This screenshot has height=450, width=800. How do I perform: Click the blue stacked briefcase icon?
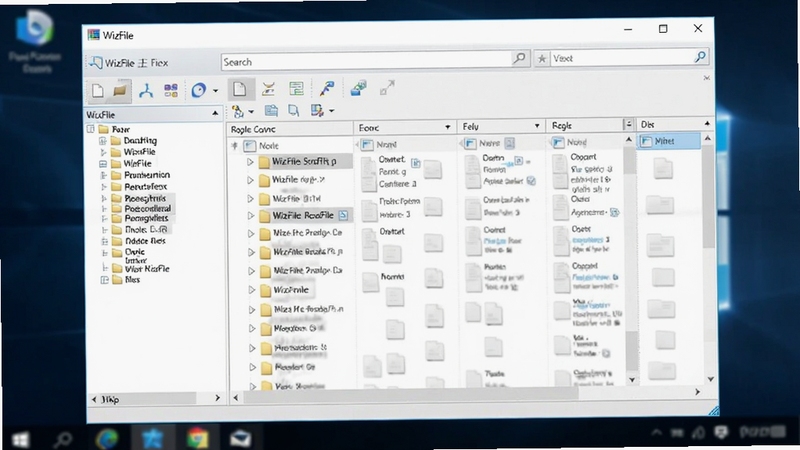pyautogui.click(x=358, y=88)
